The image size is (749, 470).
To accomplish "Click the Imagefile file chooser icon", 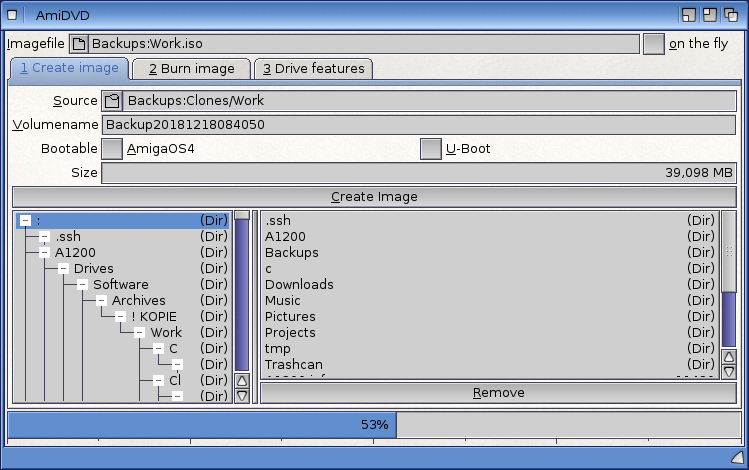I will (x=78, y=44).
